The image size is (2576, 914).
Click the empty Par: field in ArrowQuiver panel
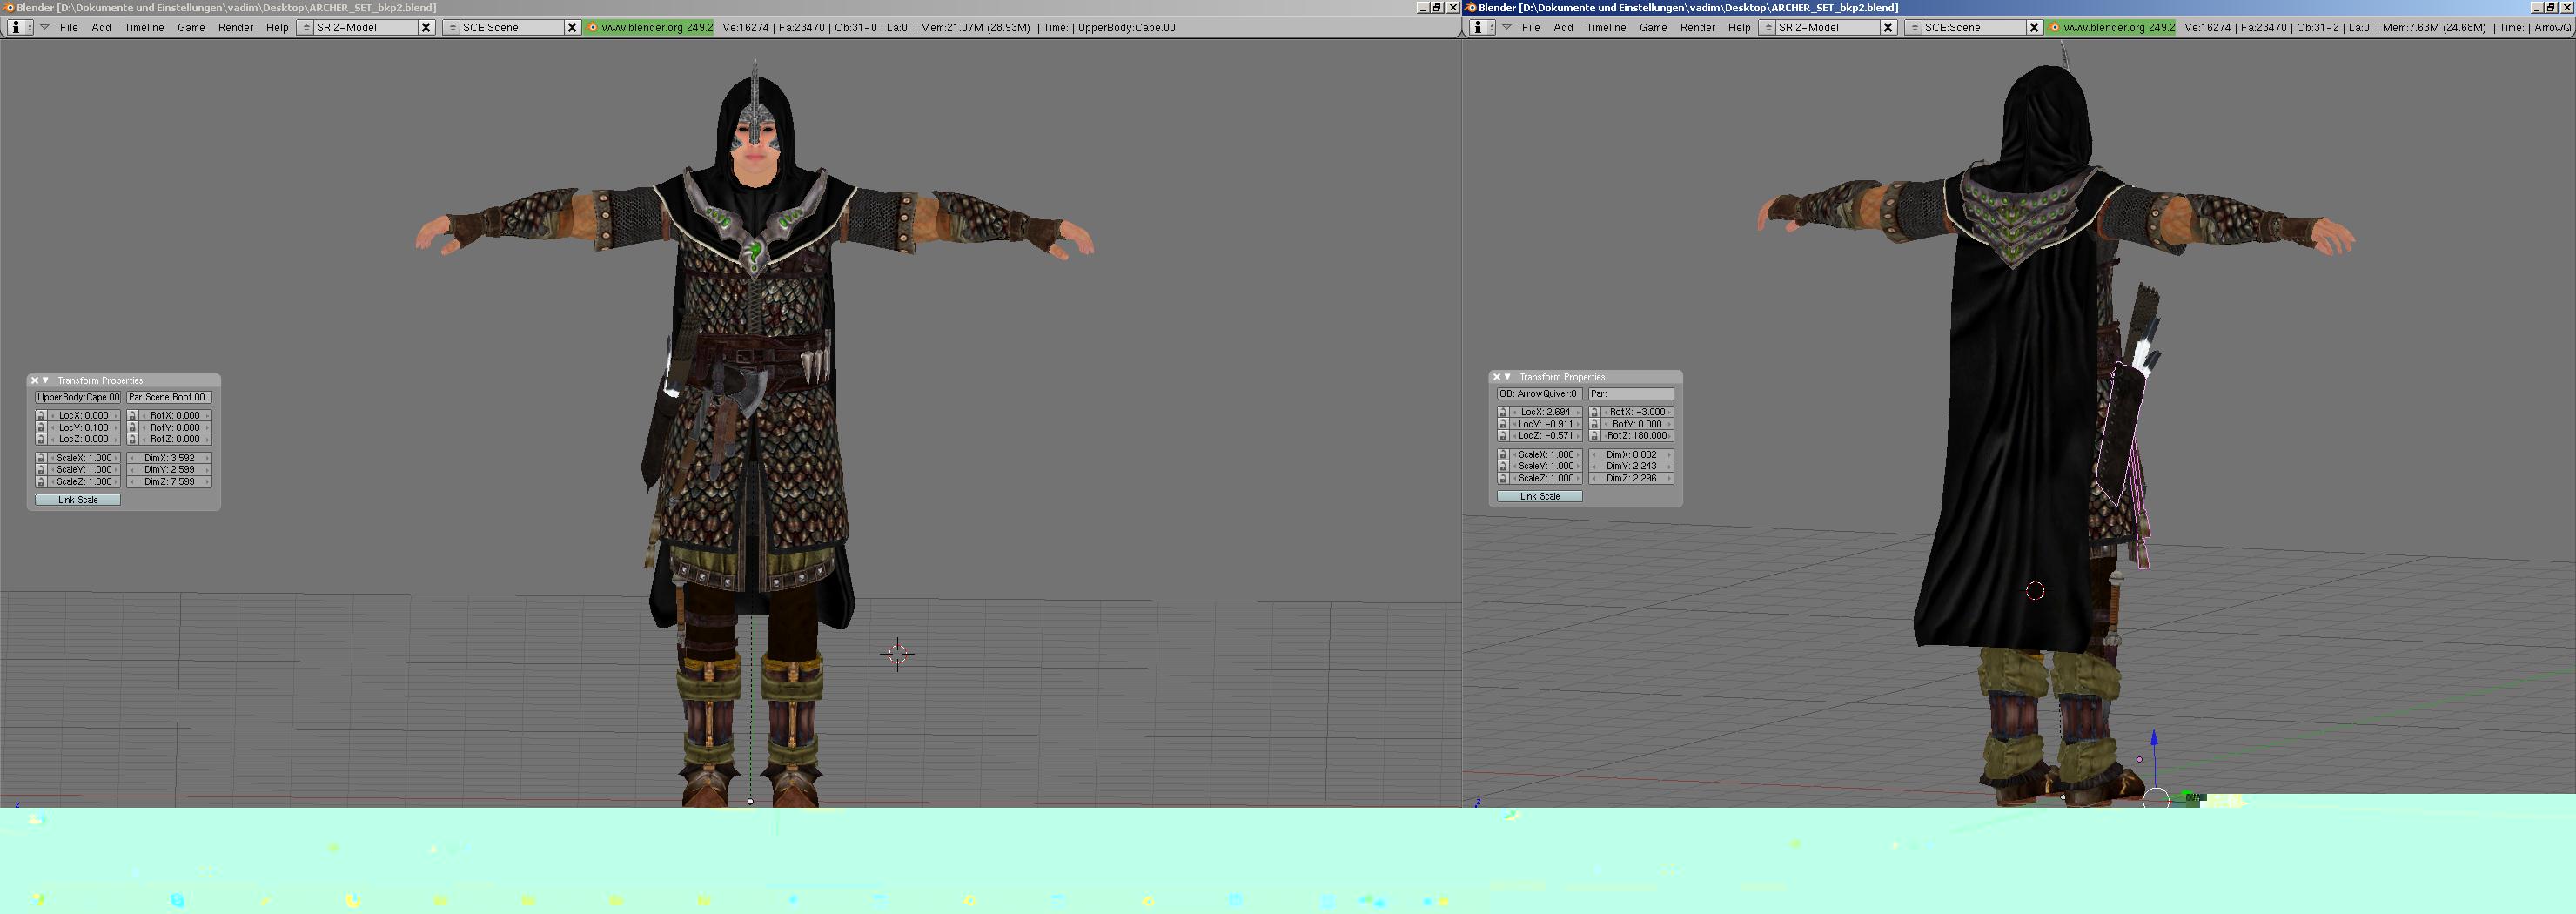[x=1631, y=394]
